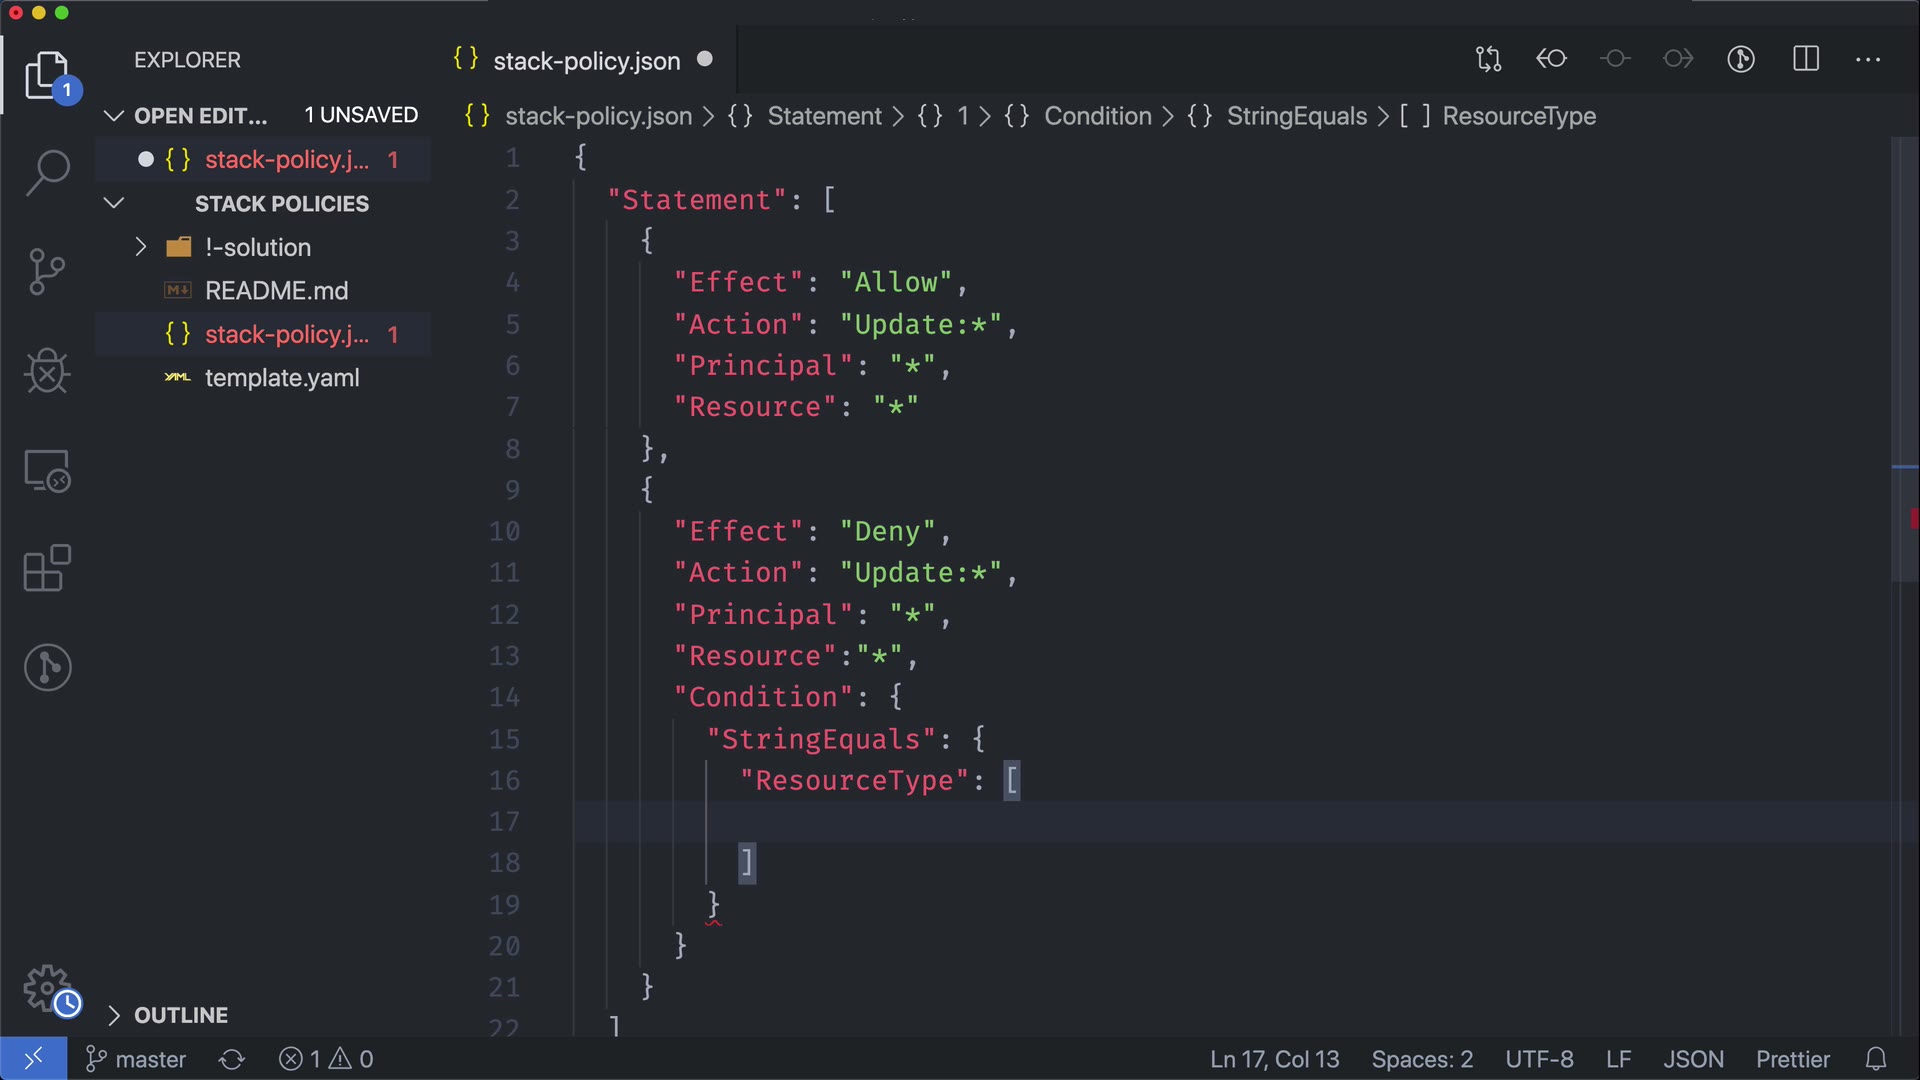
Task: Click the Compare Changes icon in editor toolbar
Action: 1488,60
